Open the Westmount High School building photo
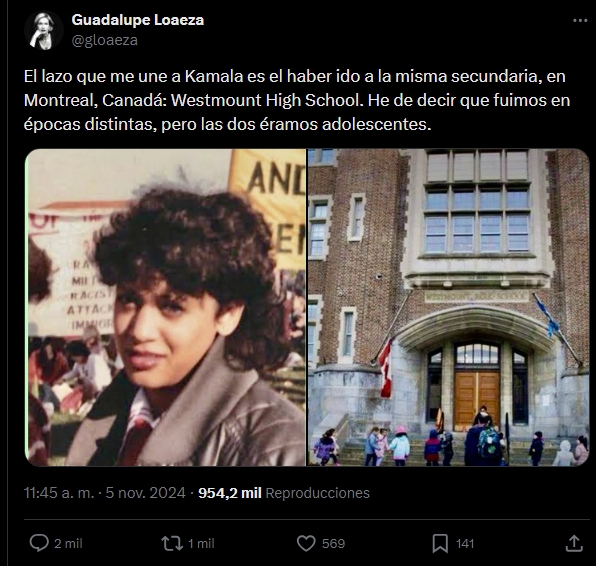Viewport: 596px width, 566px height. click(x=449, y=307)
